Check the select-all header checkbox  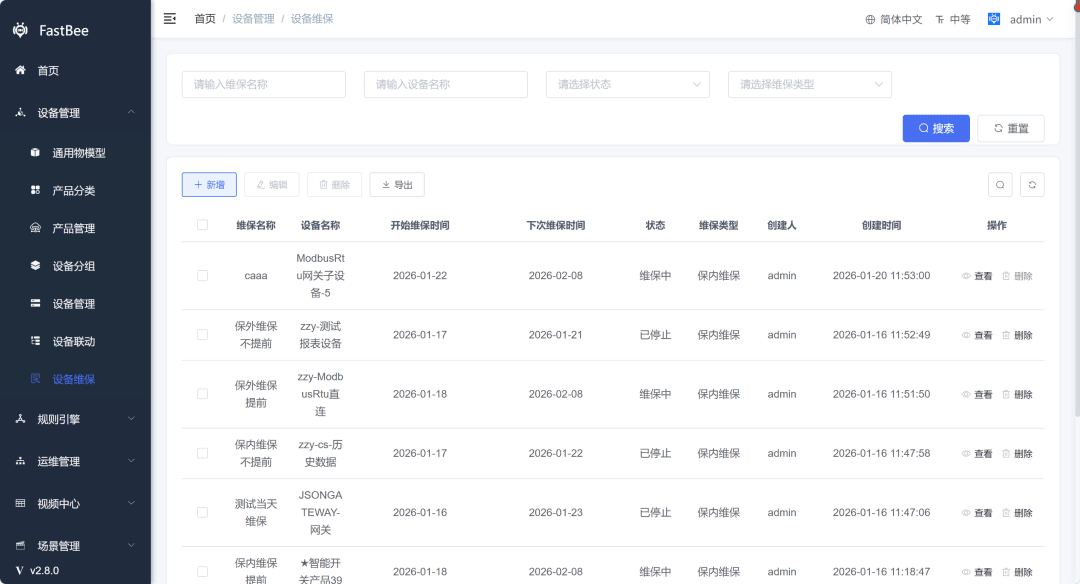[x=202, y=225]
